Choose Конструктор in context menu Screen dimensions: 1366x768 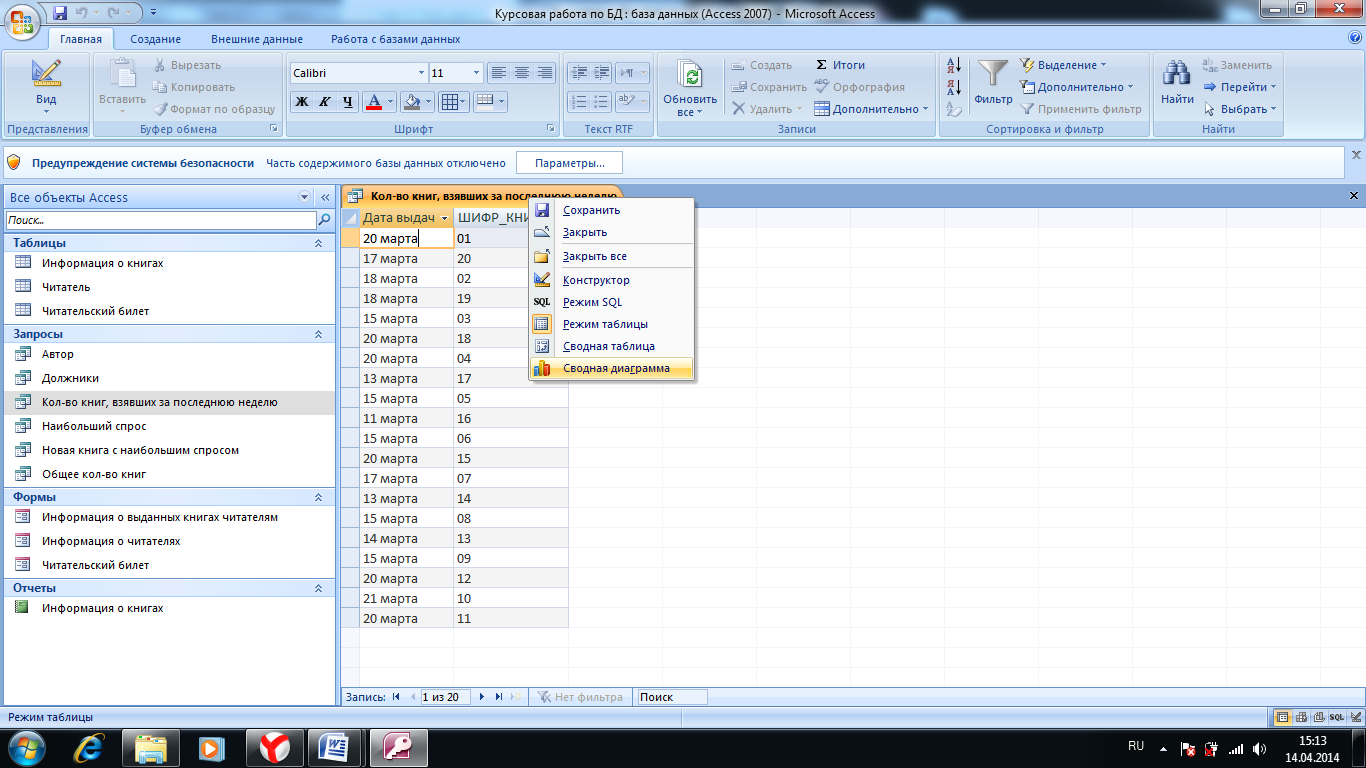612,280
